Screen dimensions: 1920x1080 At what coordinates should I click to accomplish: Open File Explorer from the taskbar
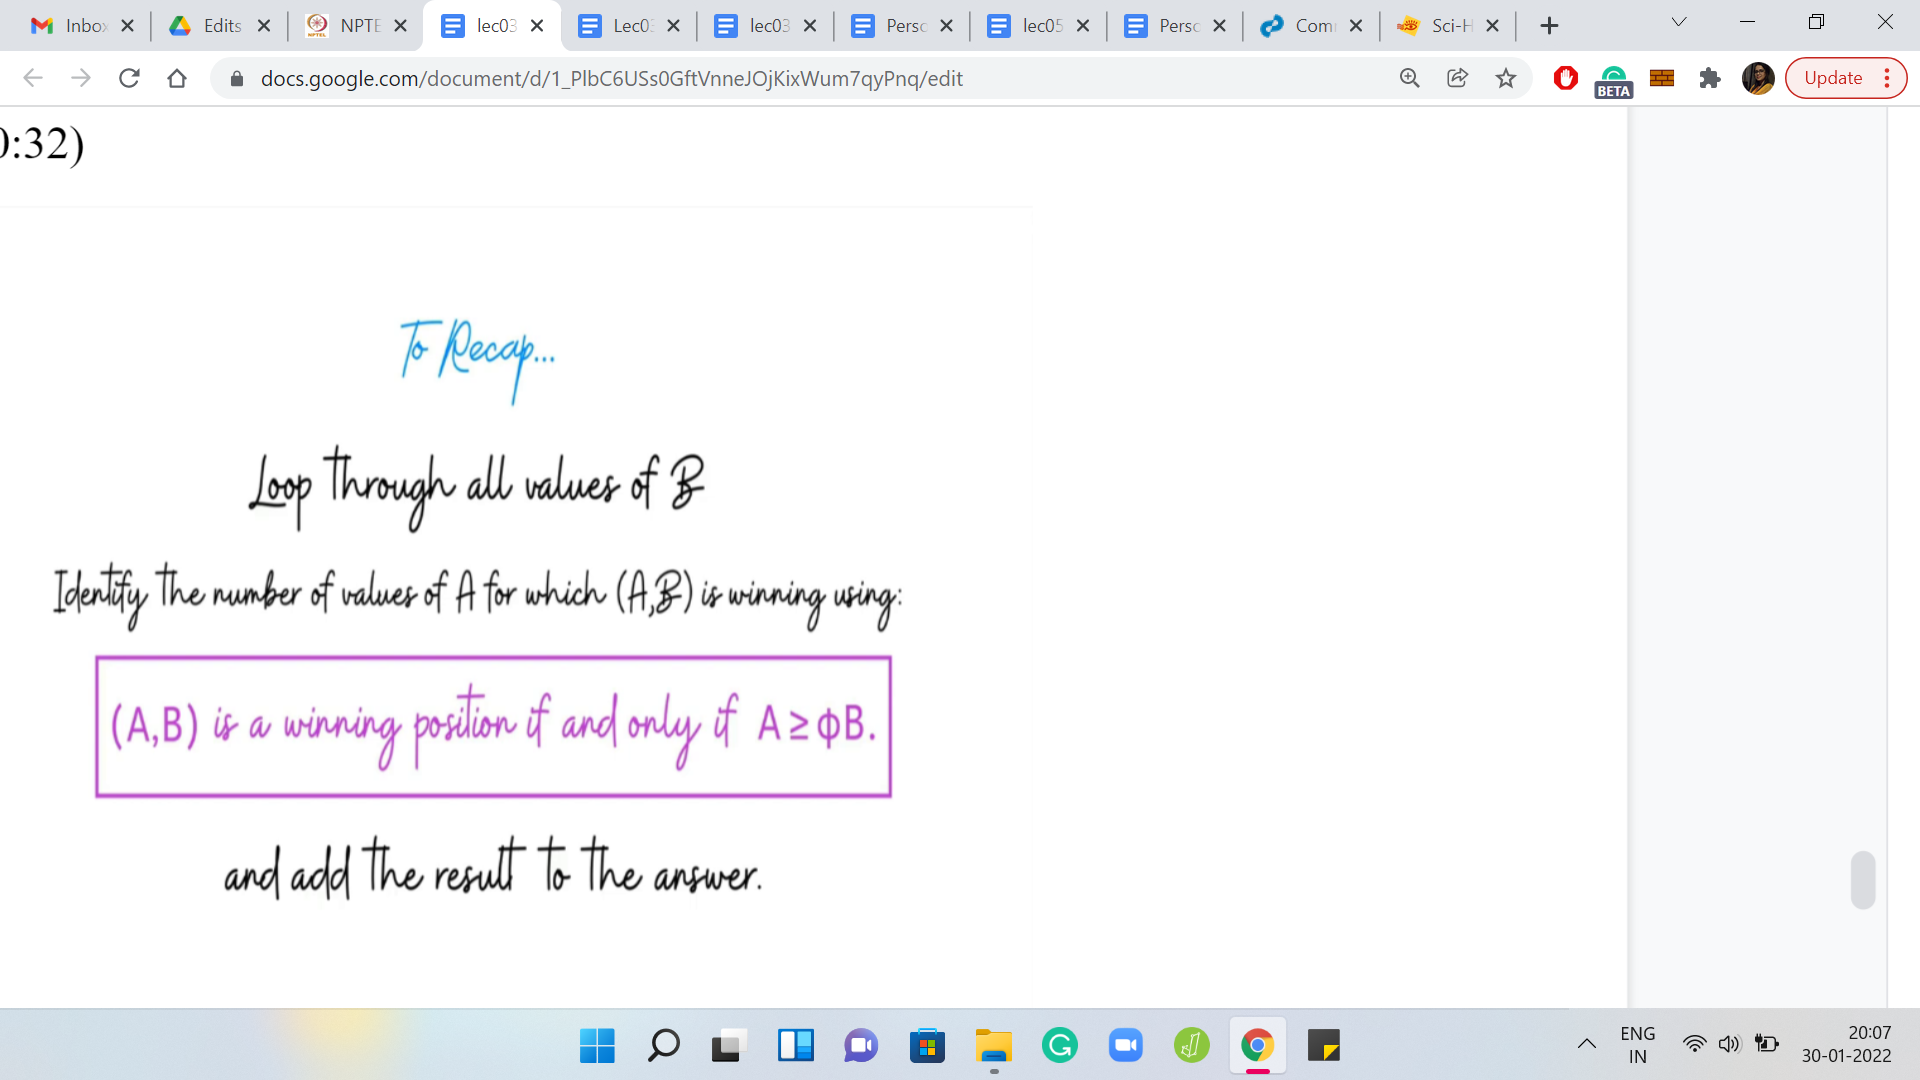(x=993, y=1046)
